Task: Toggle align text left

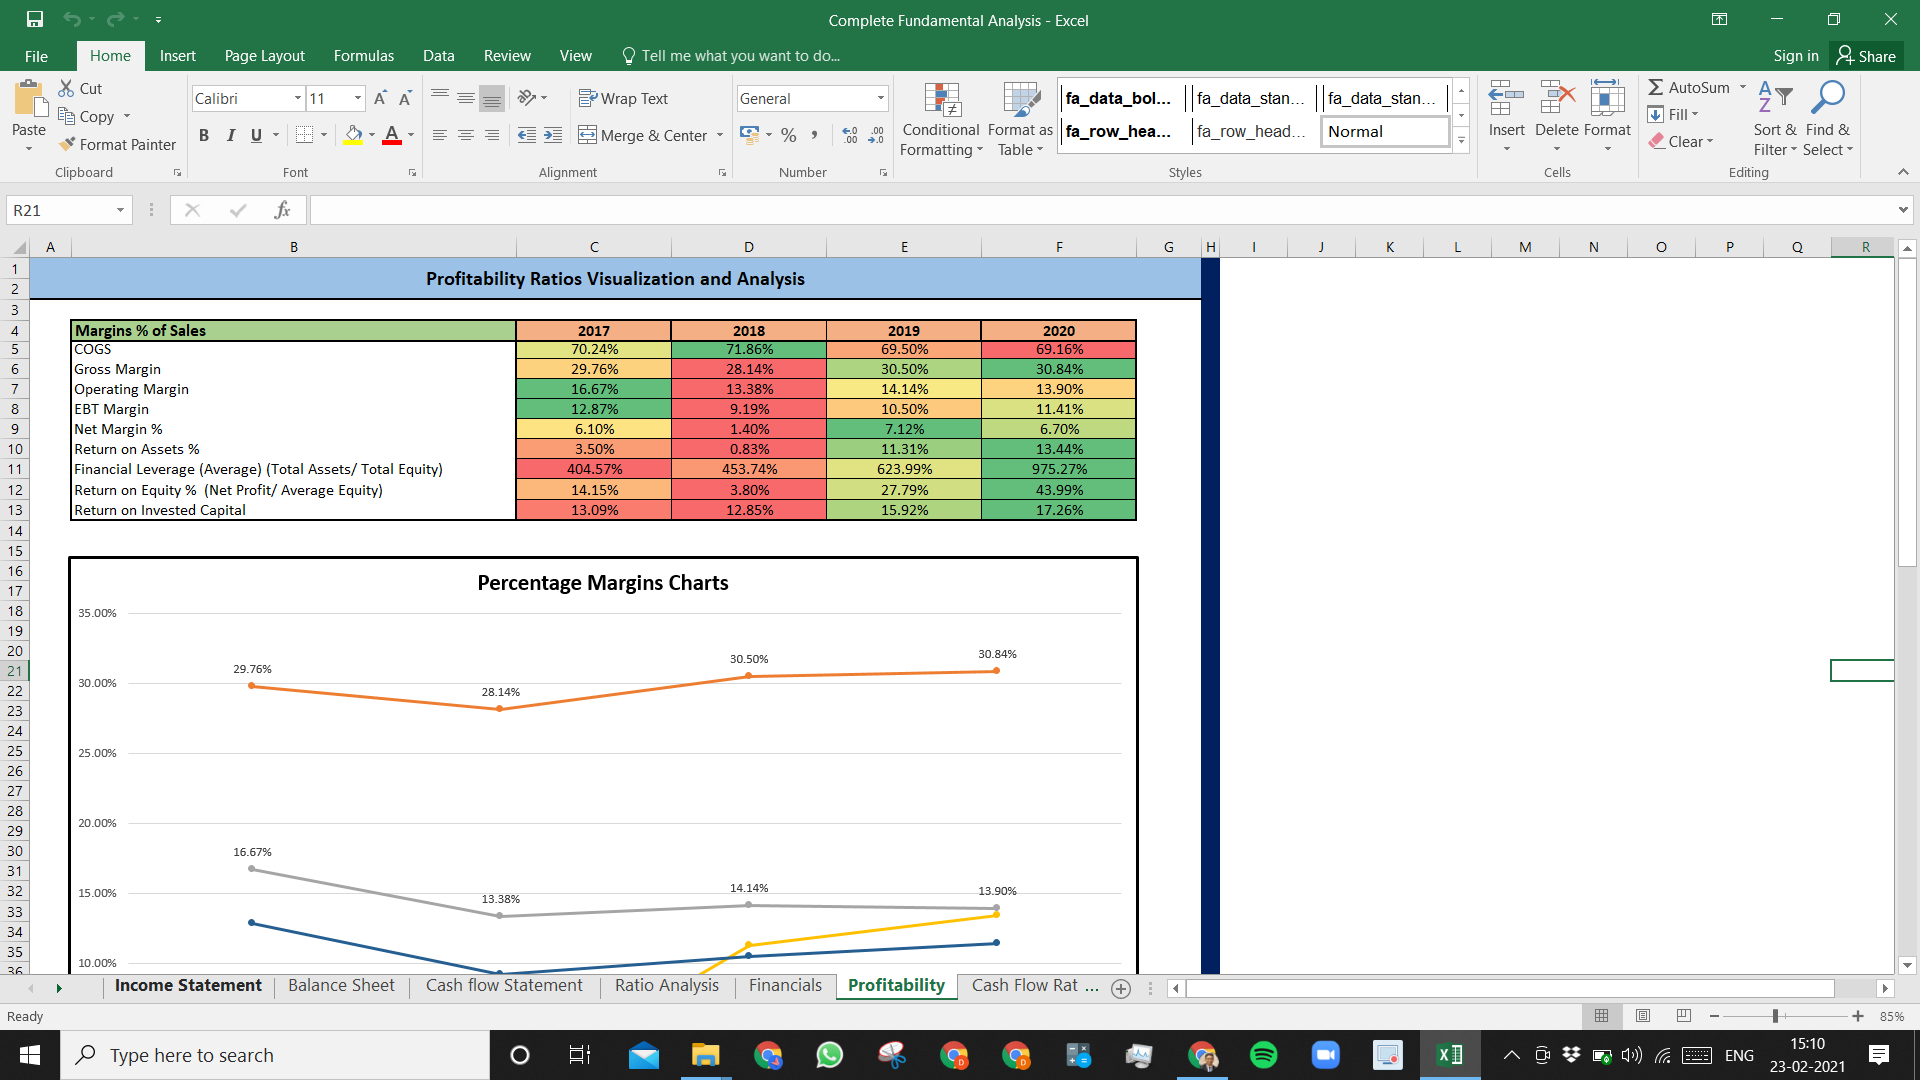Action: 440,135
